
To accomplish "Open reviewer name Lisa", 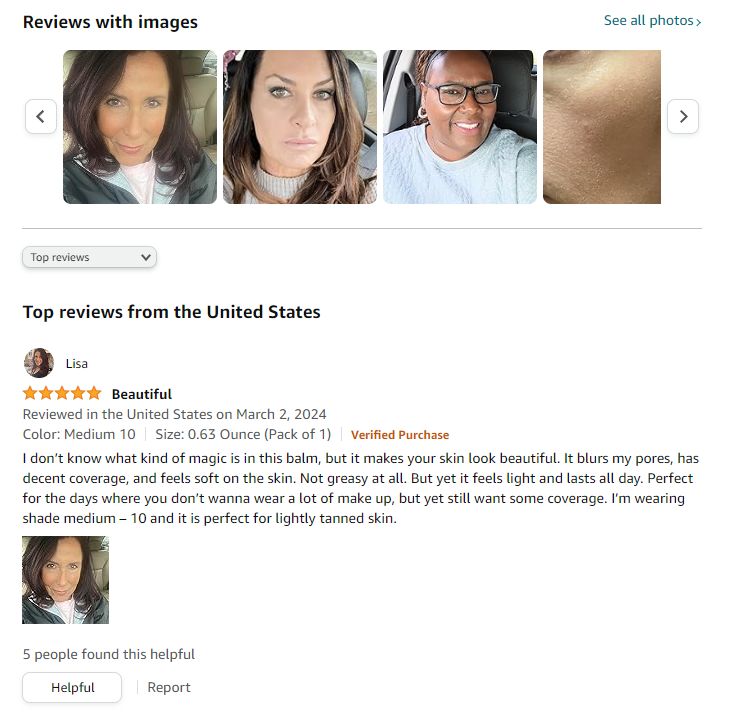I will 77,363.
